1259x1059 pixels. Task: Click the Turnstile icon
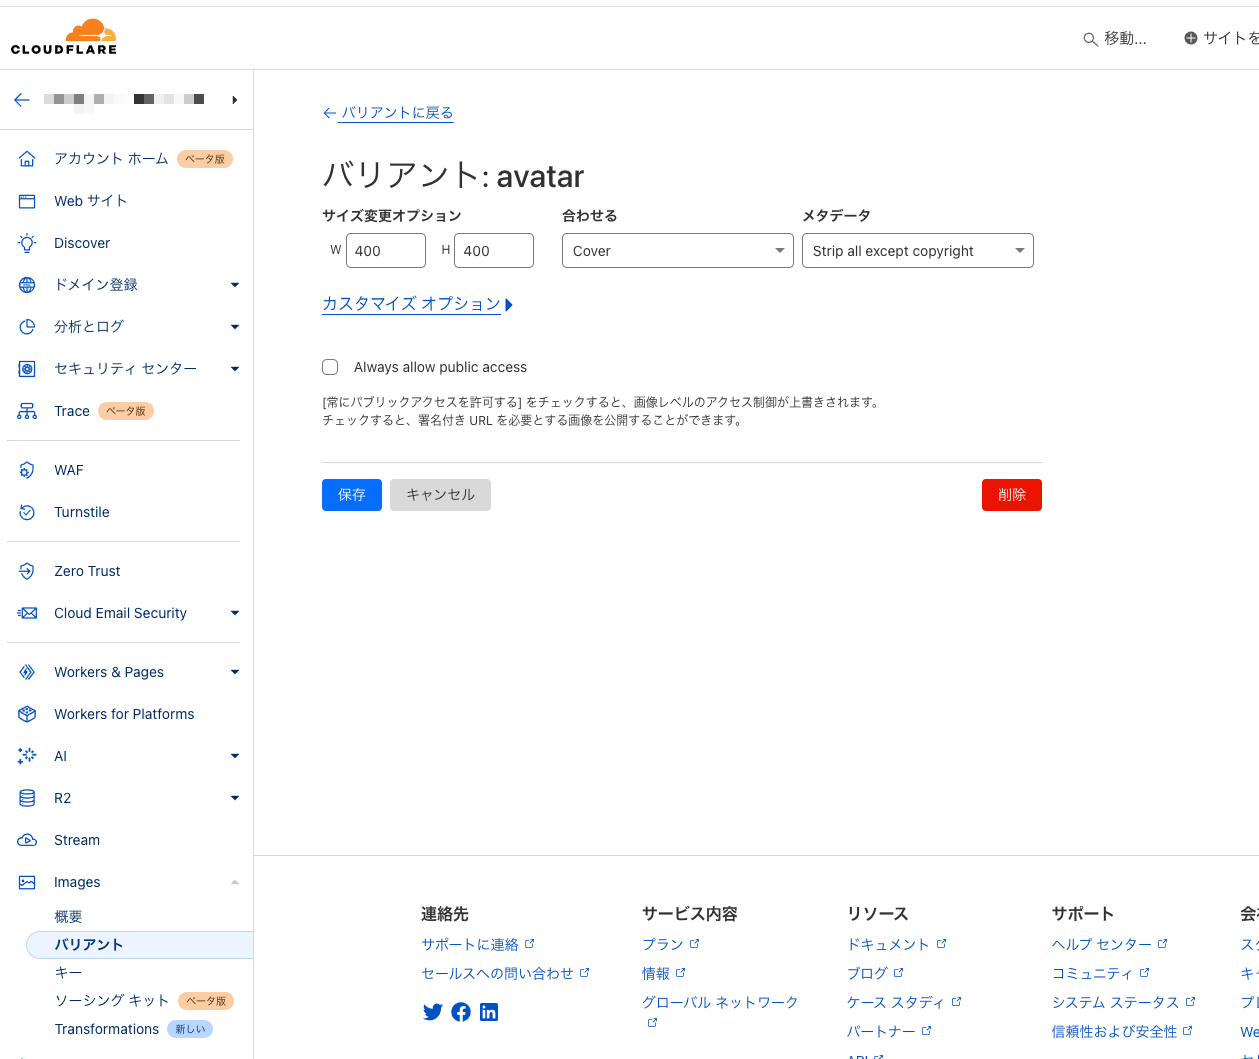27,512
